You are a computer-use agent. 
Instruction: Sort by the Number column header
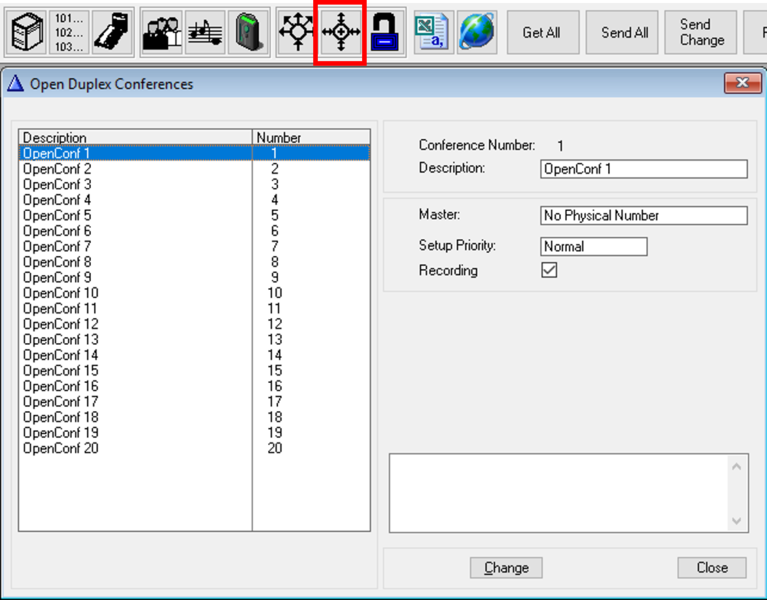tap(311, 137)
